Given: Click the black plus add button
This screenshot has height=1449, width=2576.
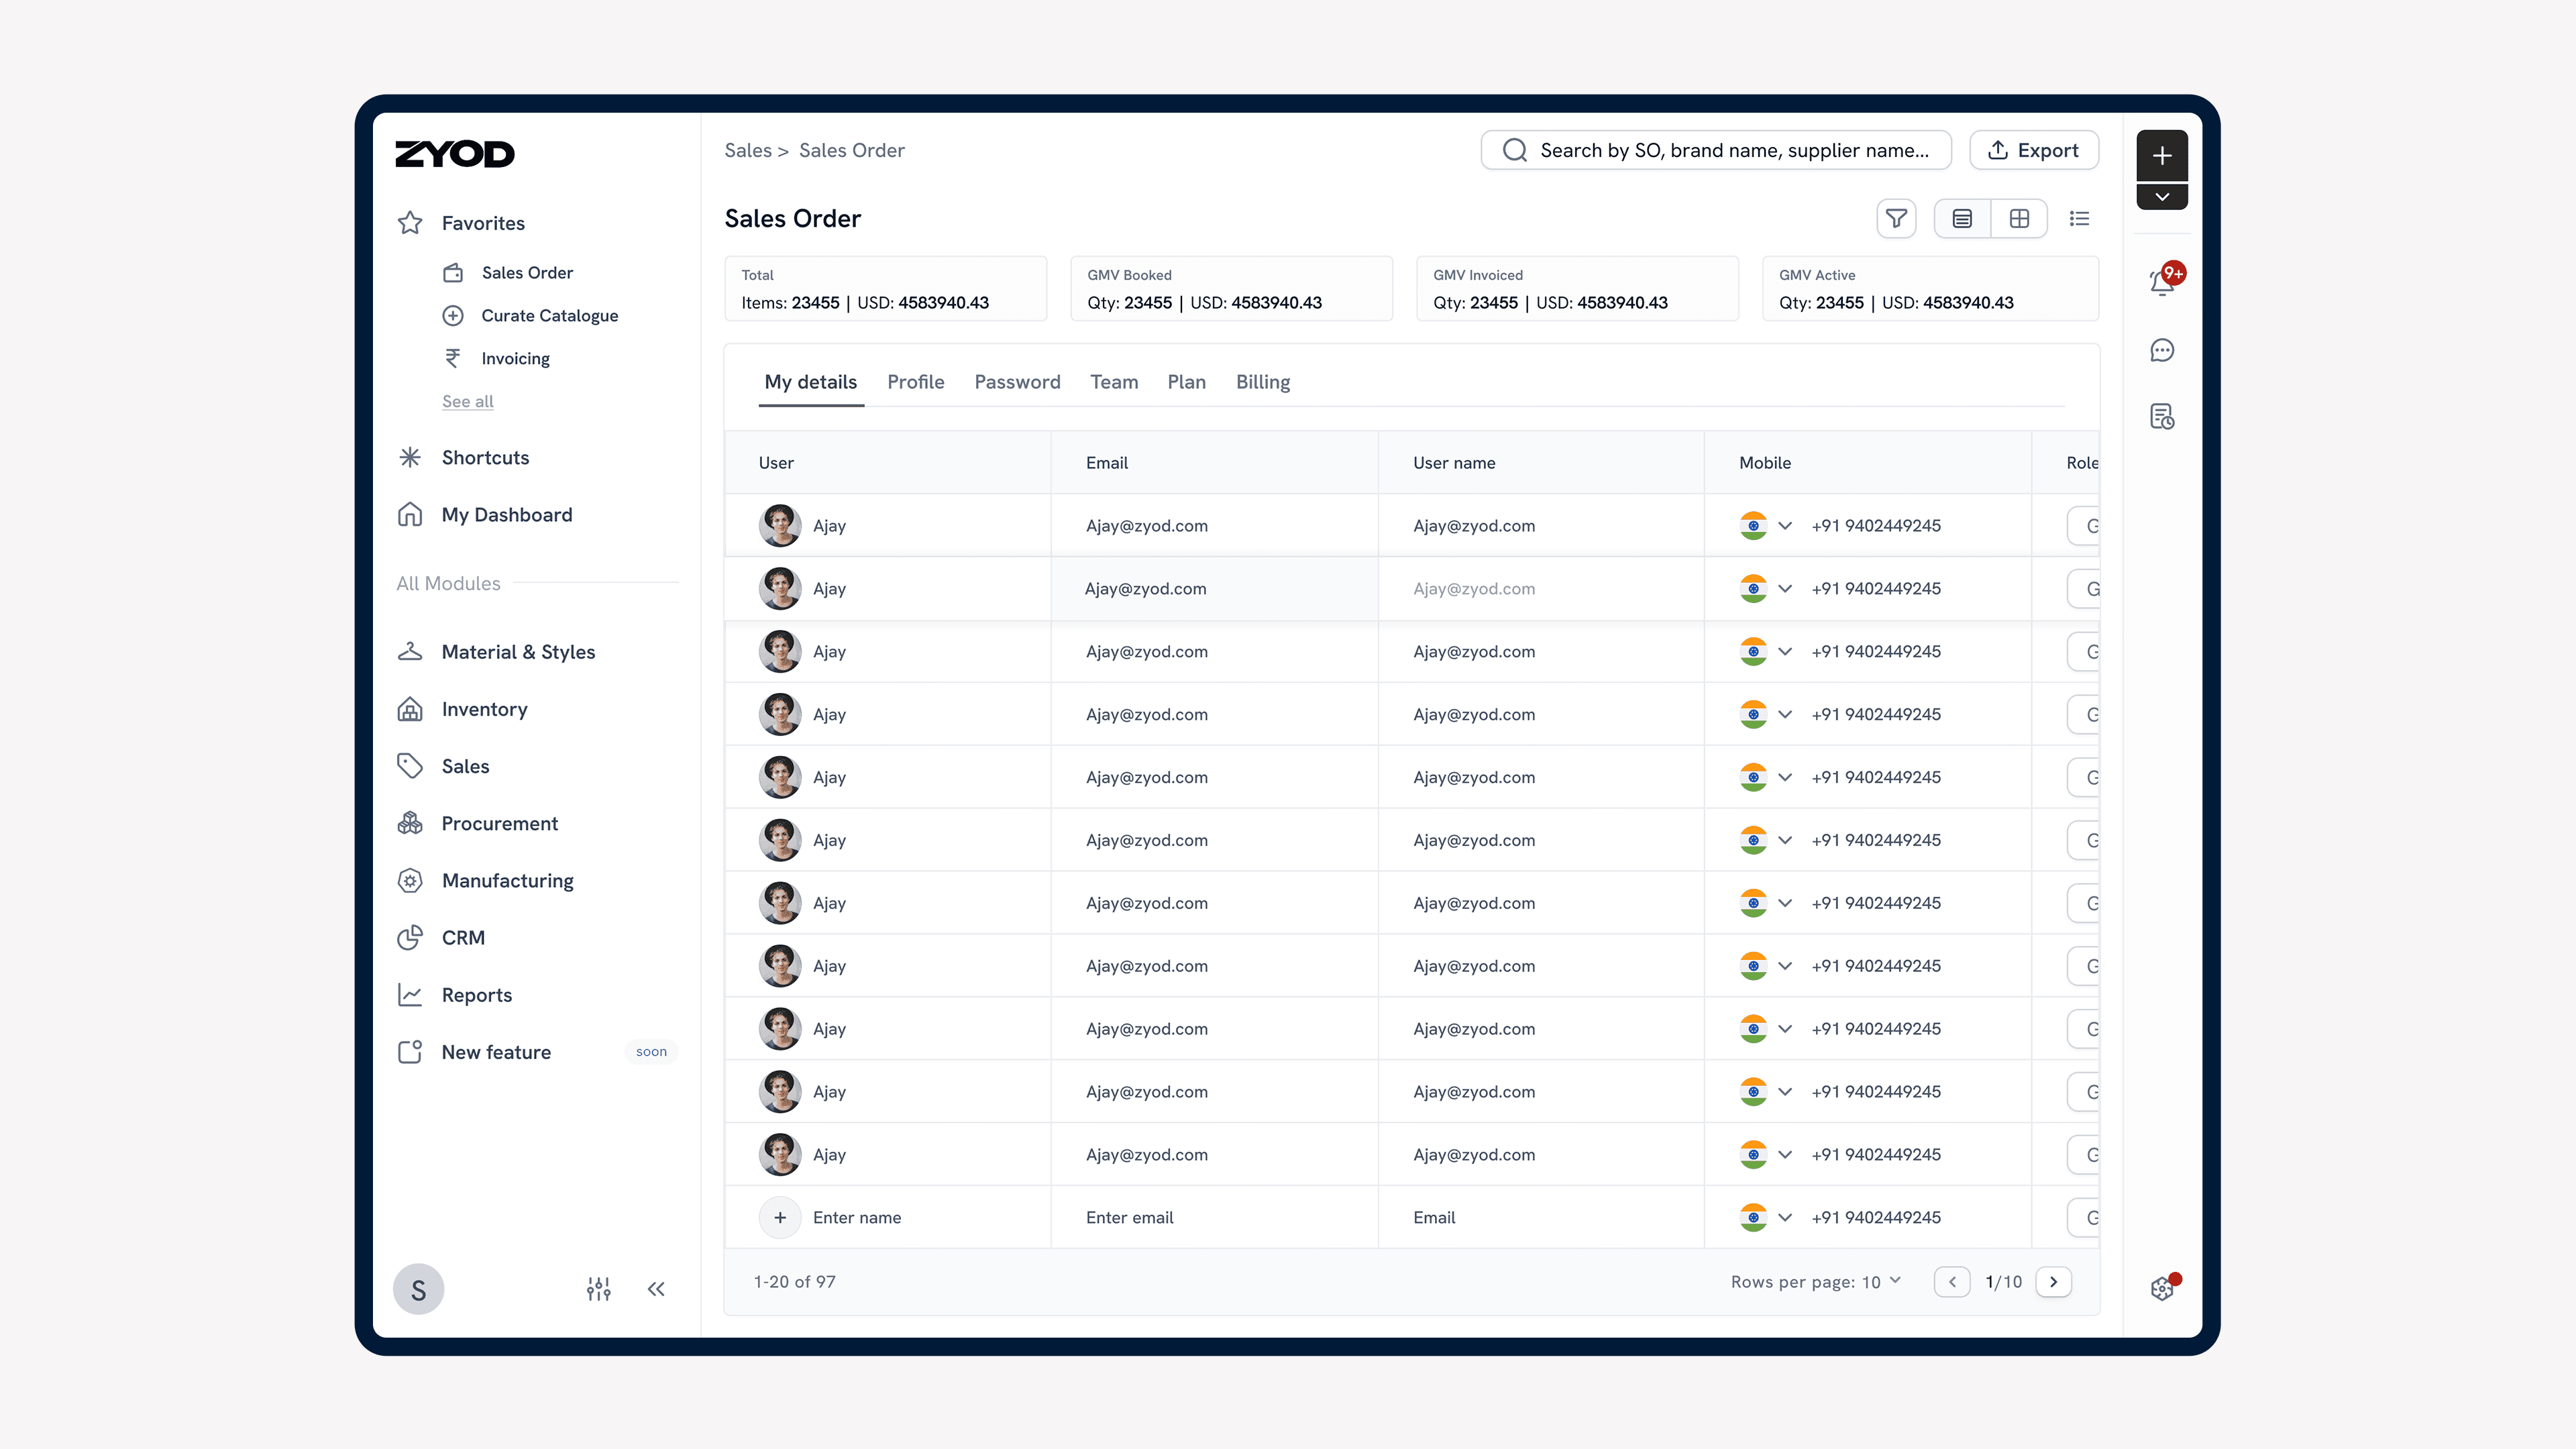Looking at the screenshot, I should (x=2162, y=156).
